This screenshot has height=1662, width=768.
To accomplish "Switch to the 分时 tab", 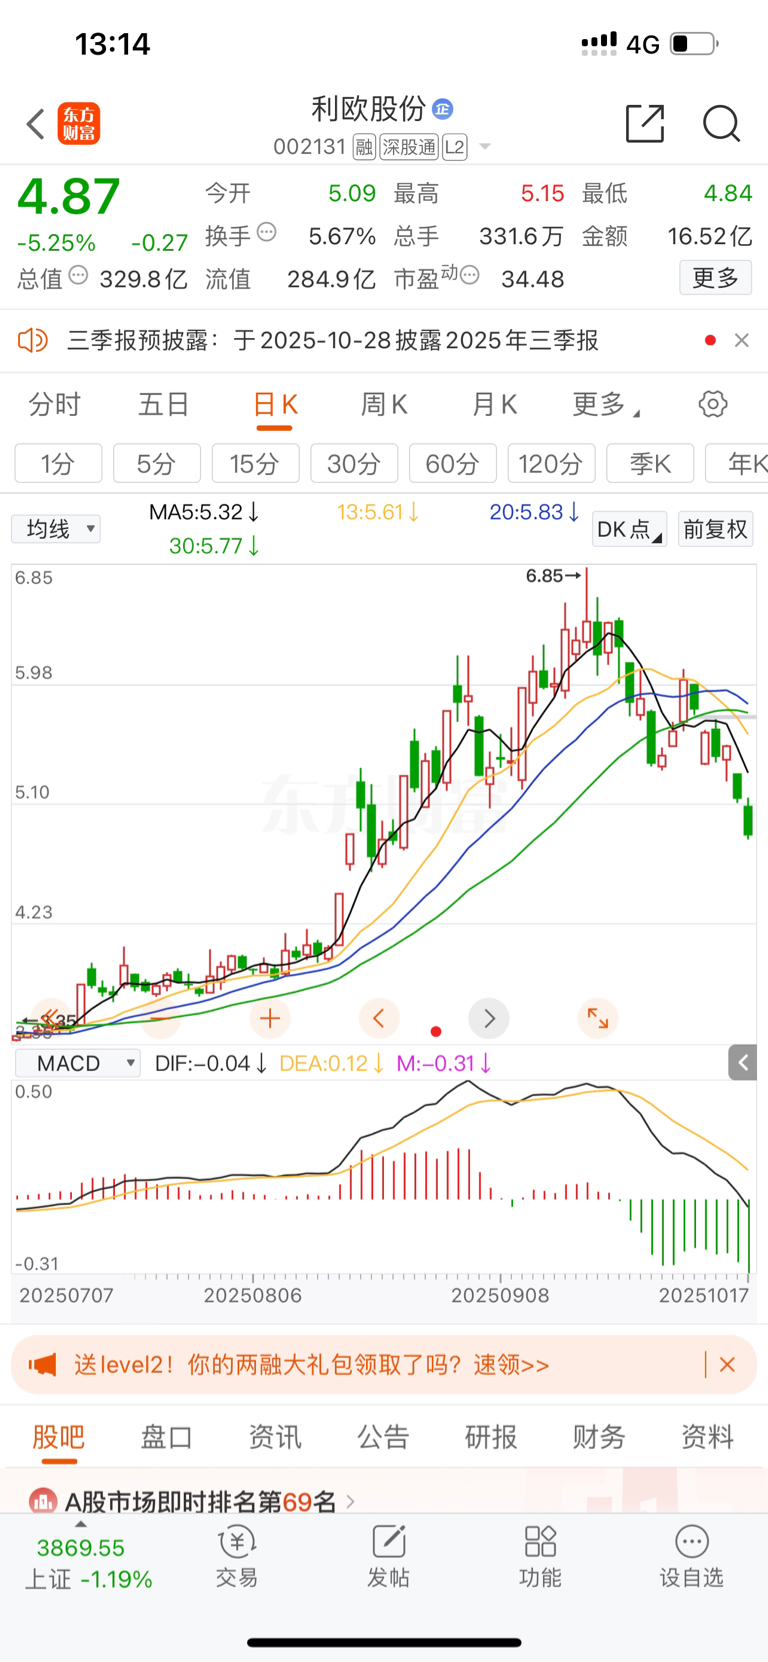I will coord(54,404).
